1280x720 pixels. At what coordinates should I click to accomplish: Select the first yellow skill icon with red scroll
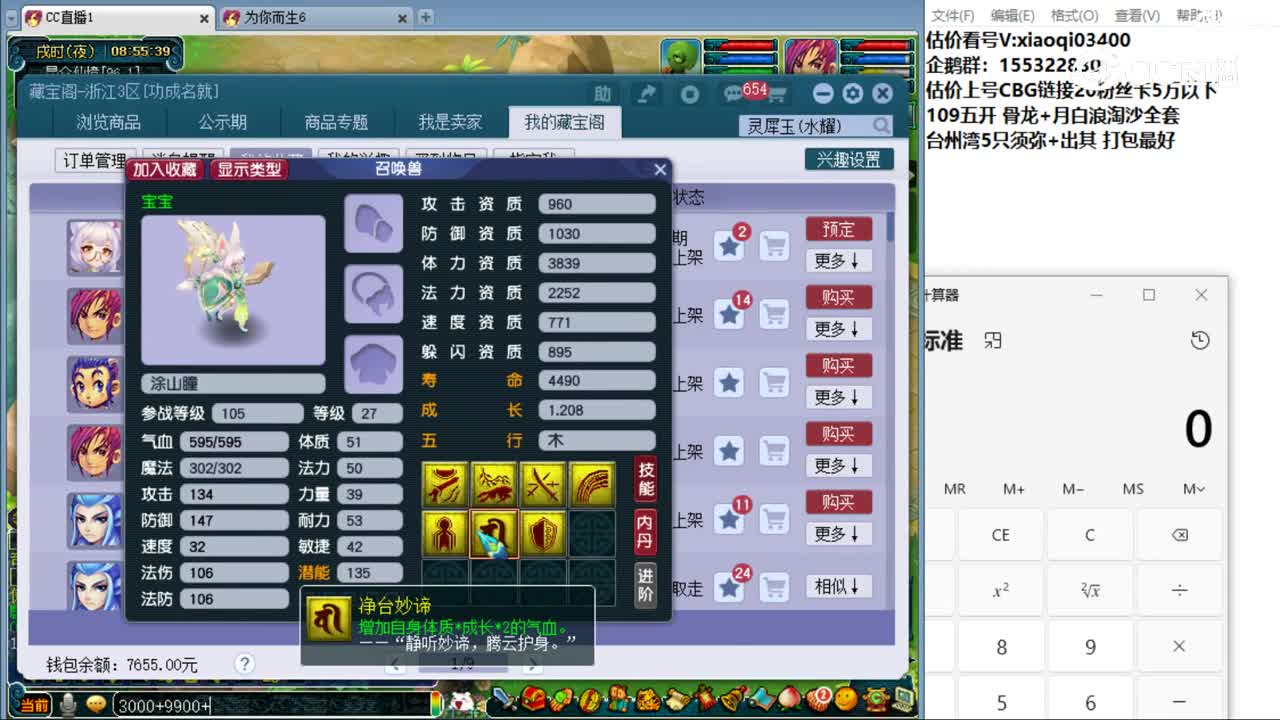445,485
